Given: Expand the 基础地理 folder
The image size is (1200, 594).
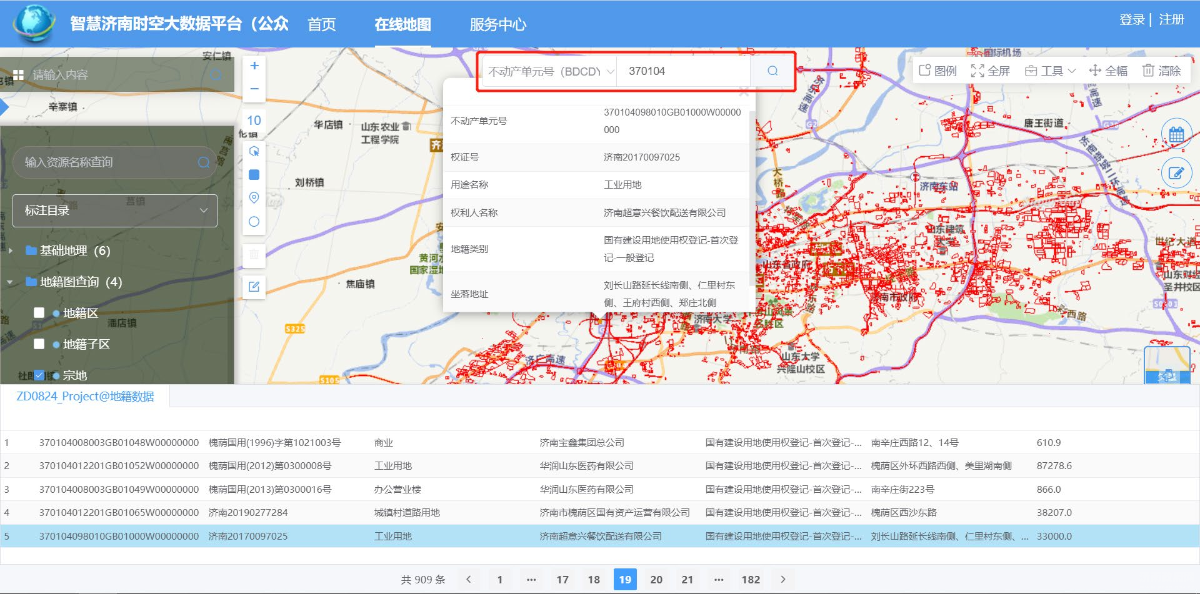Looking at the screenshot, I should click(x=12, y=251).
